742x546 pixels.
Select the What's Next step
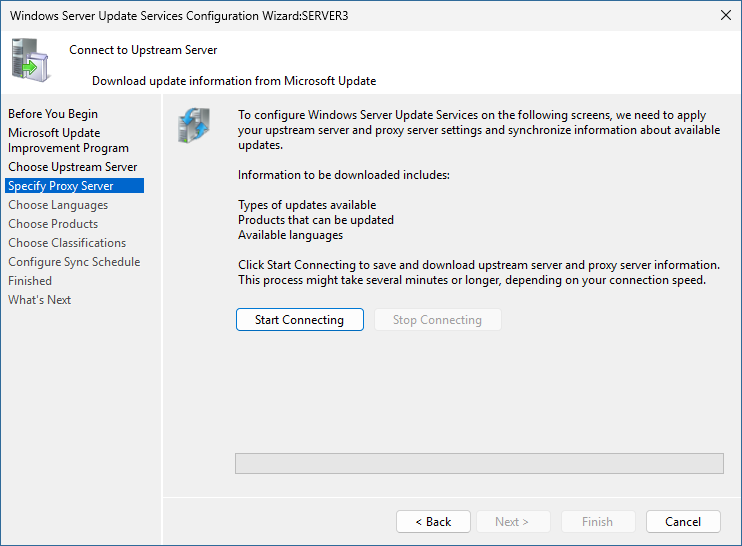pos(39,299)
